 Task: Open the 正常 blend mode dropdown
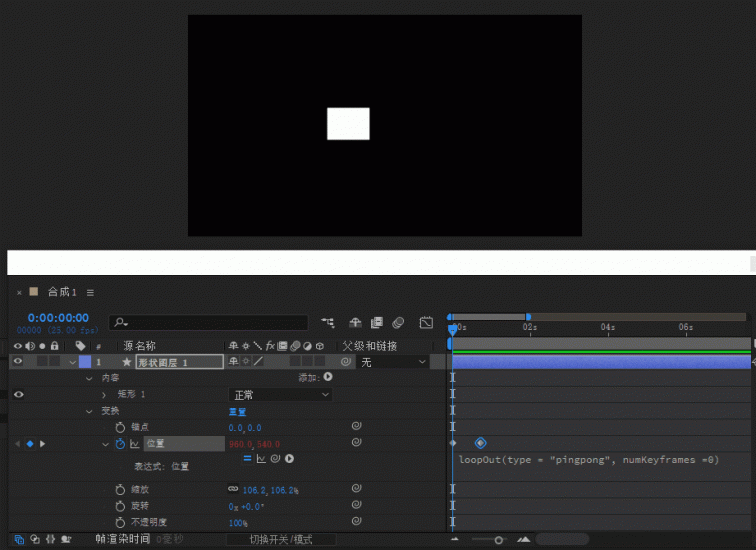point(280,395)
